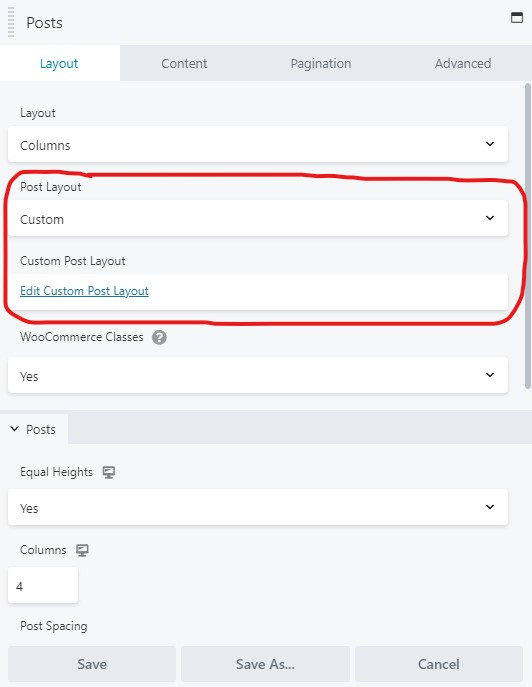Click the settings panel vertical scrollbar
This screenshot has height=687, width=532.
[x=528, y=235]
